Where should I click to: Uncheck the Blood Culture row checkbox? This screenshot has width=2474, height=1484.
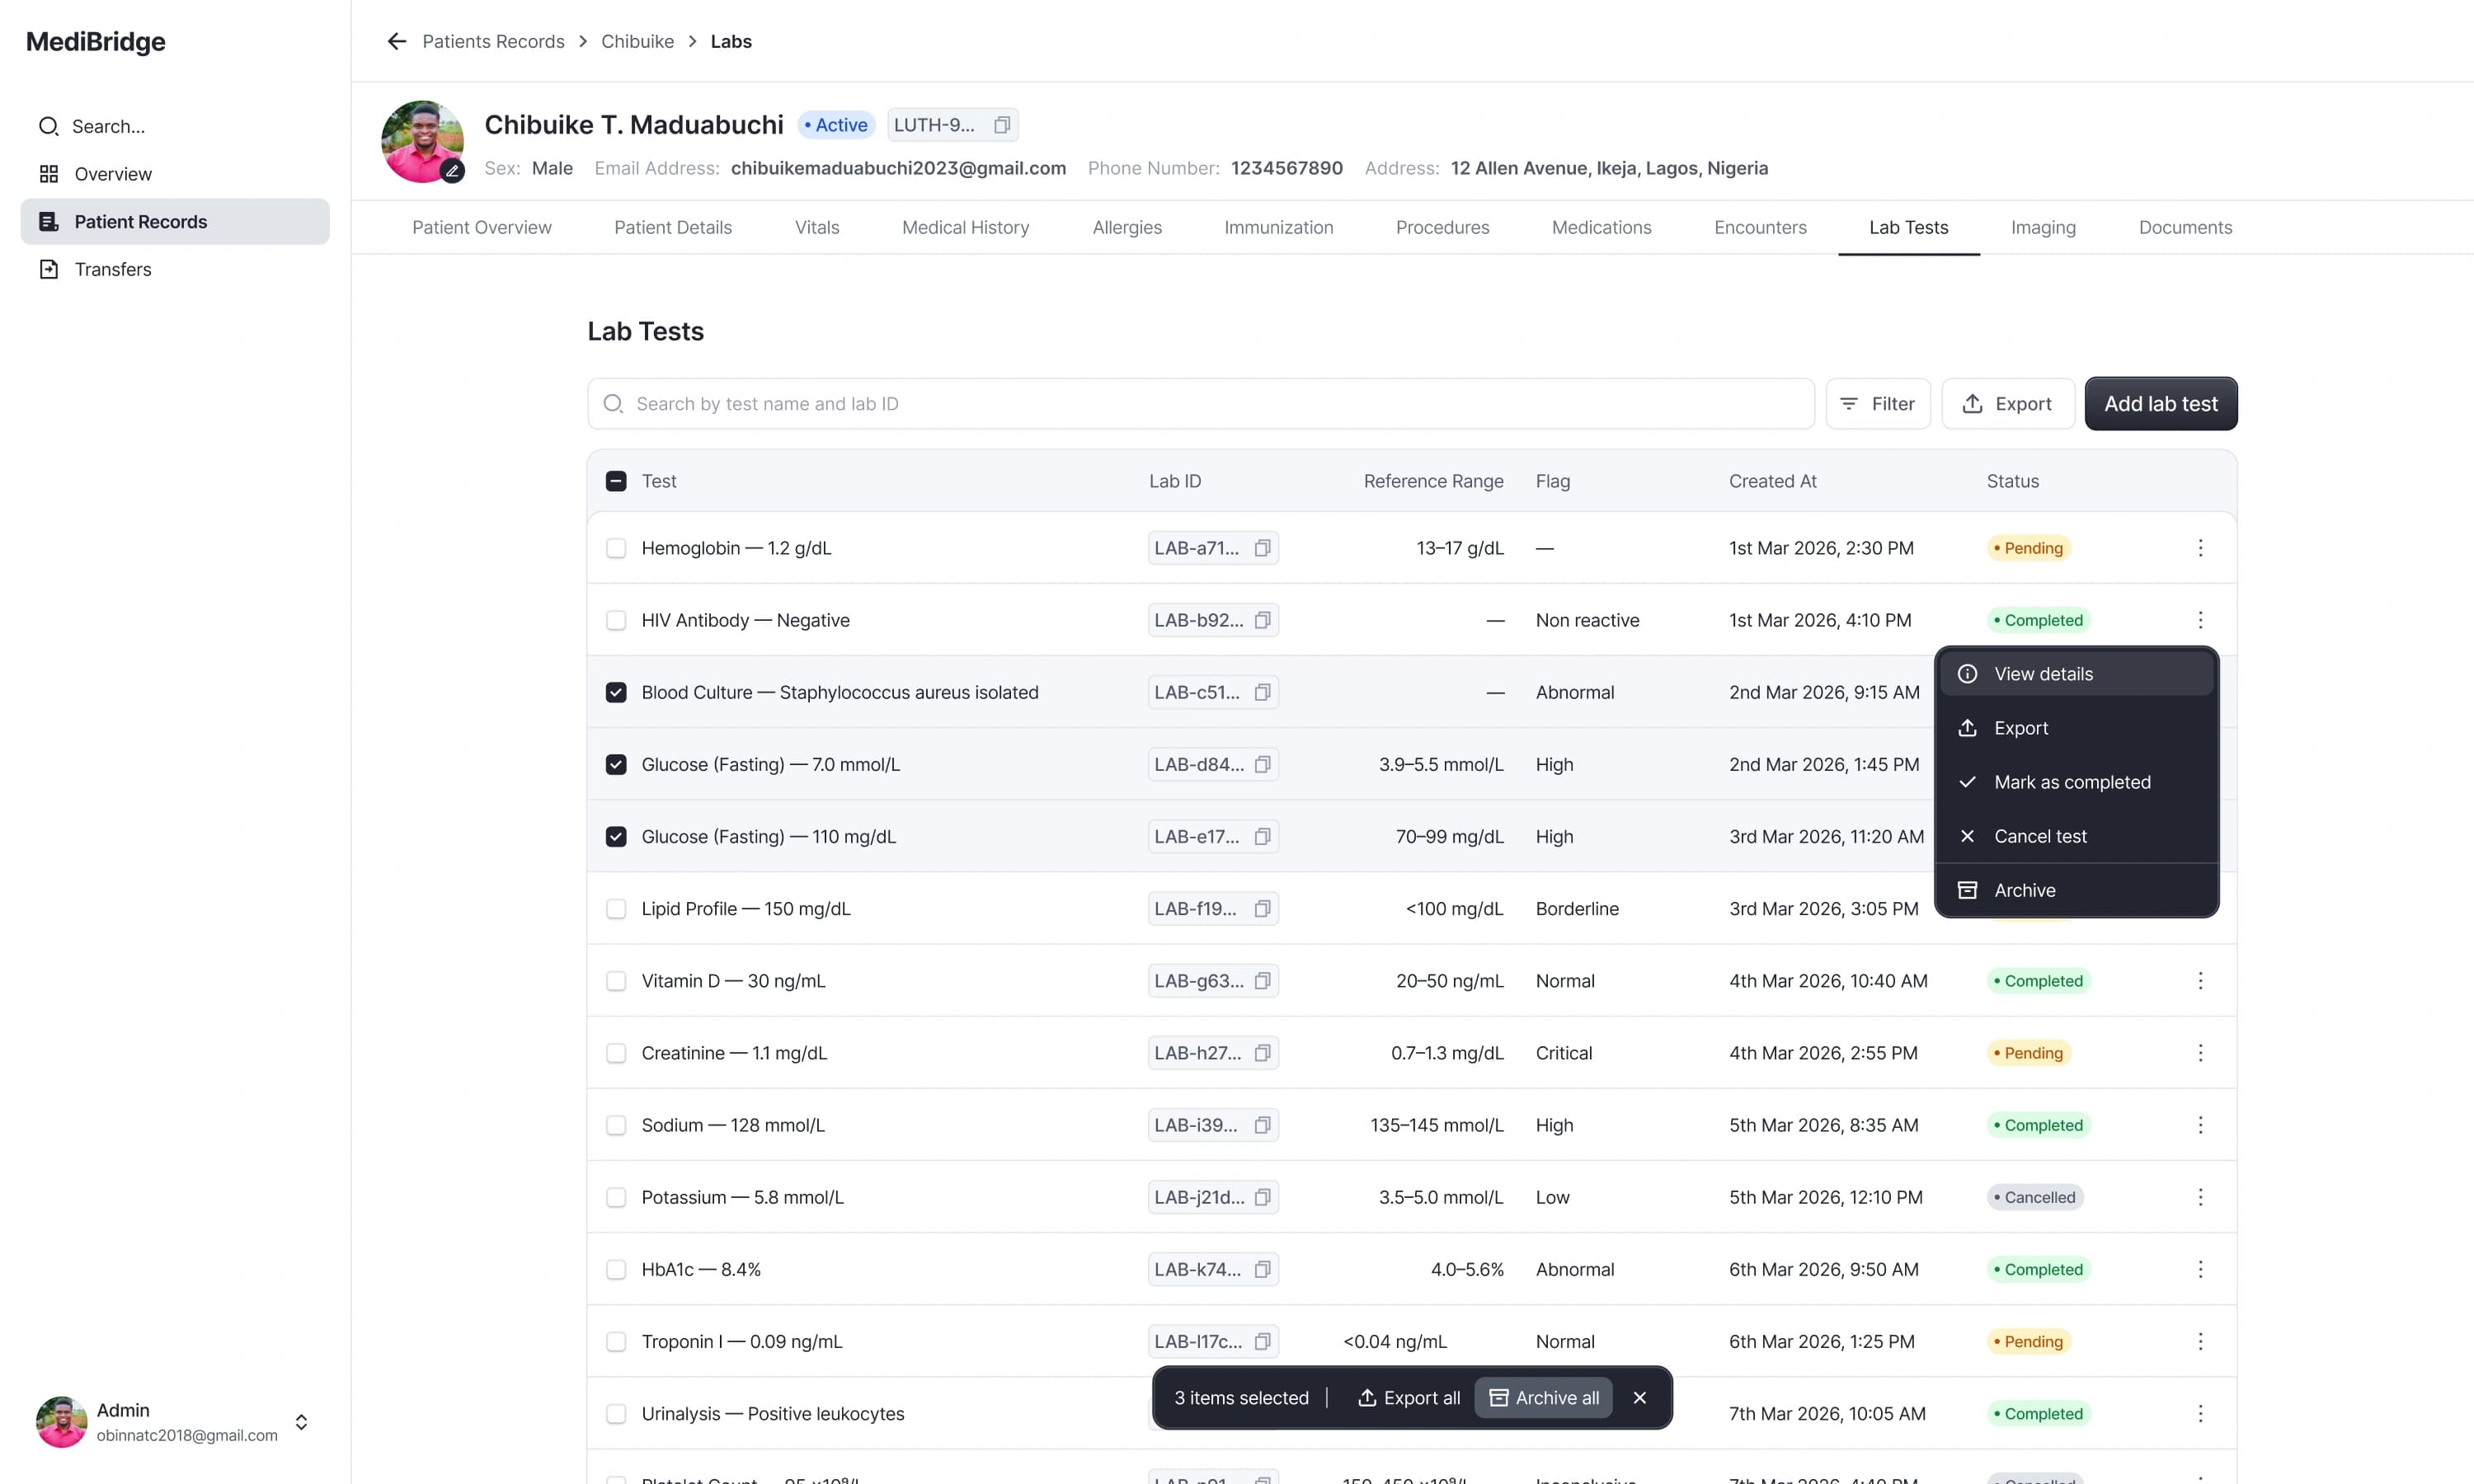pyautogui.click(x=616, y=692)
